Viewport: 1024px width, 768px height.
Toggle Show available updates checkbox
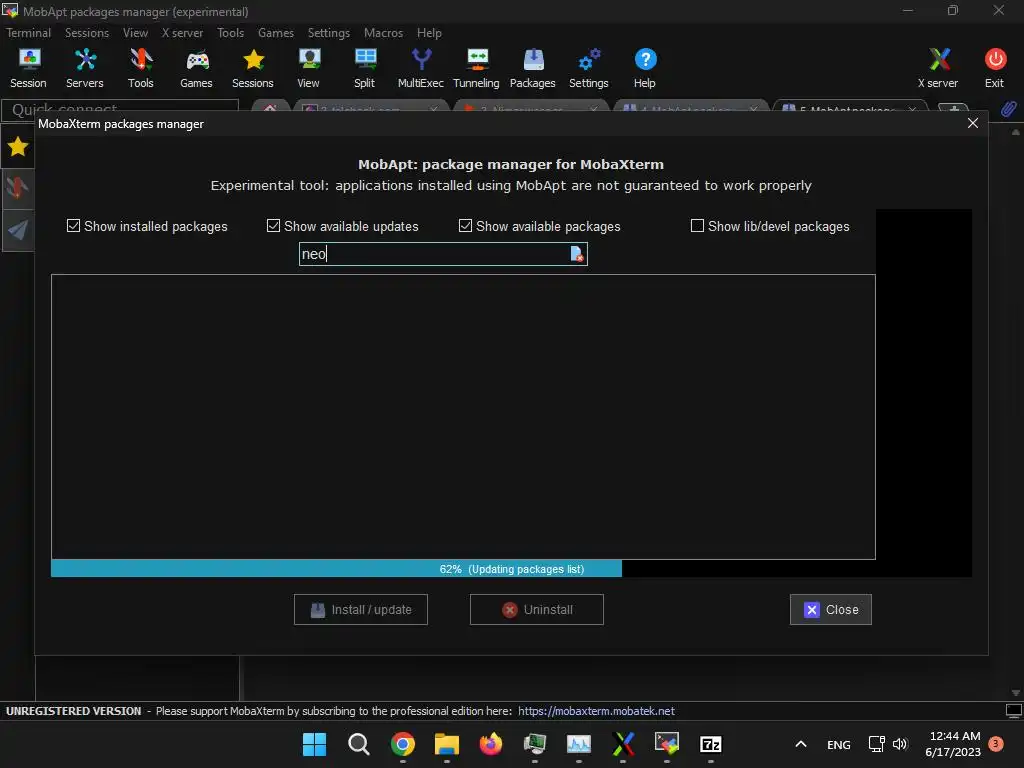click(x=273, y=226)
